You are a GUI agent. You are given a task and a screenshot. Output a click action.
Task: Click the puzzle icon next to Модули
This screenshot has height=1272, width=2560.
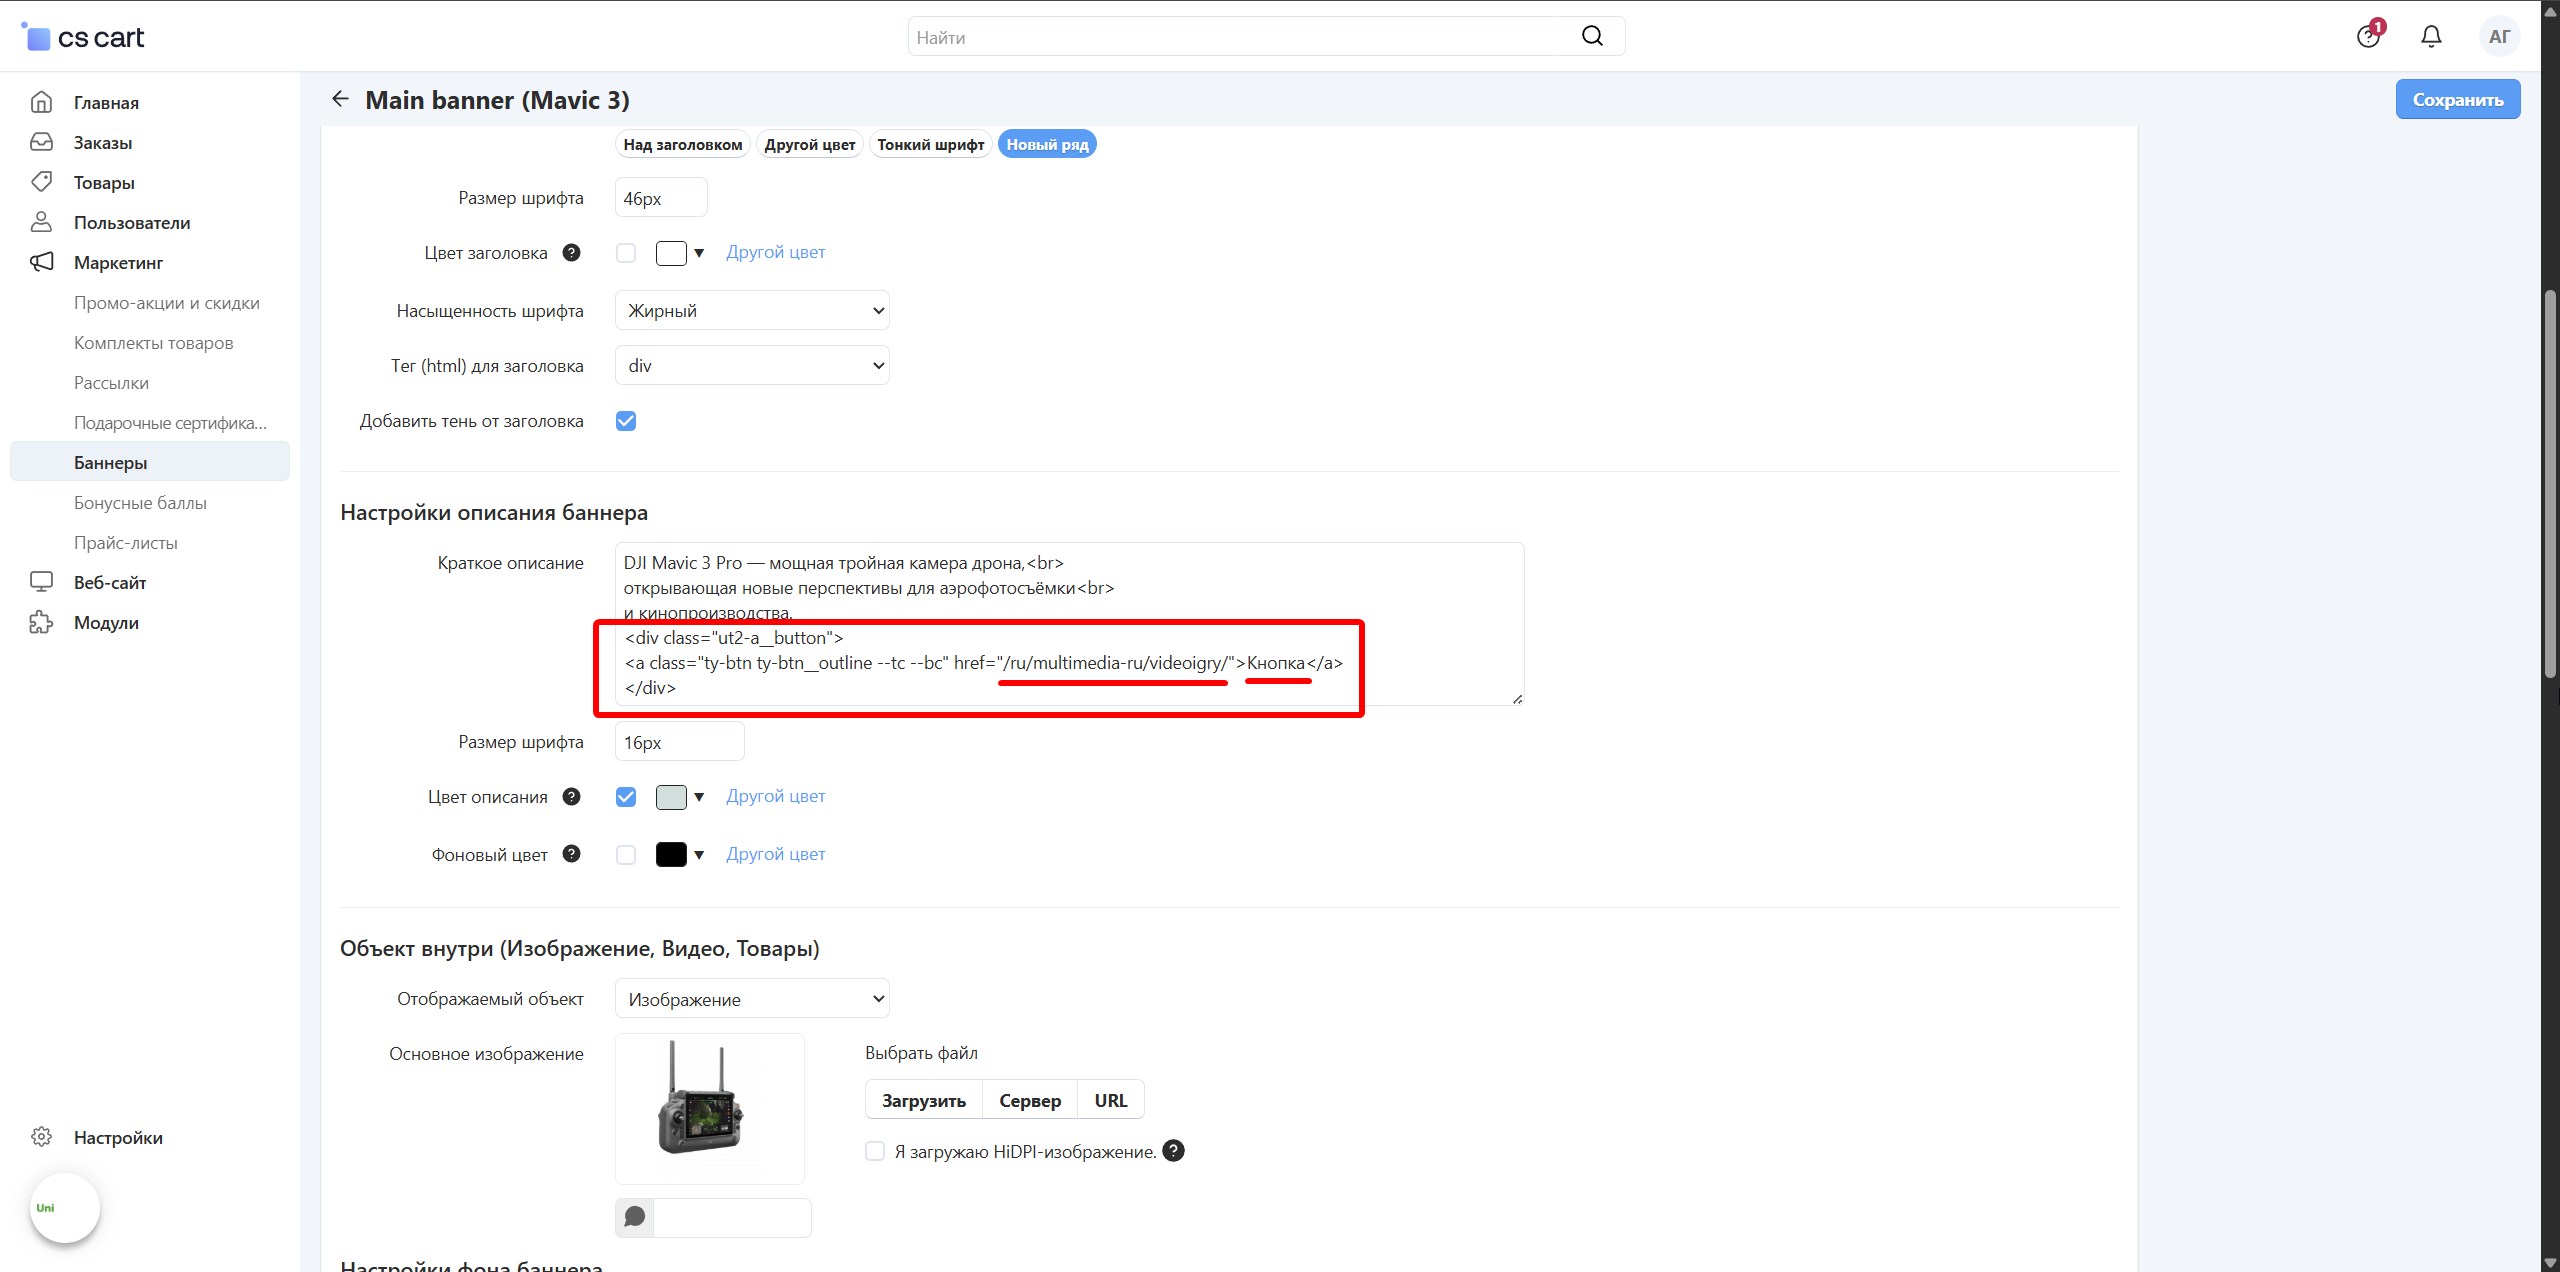click(x=41, y=622)
